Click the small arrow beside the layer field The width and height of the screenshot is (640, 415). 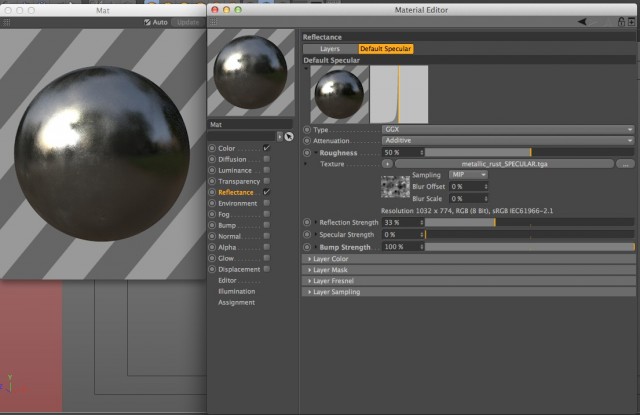(x=280, y=136)
